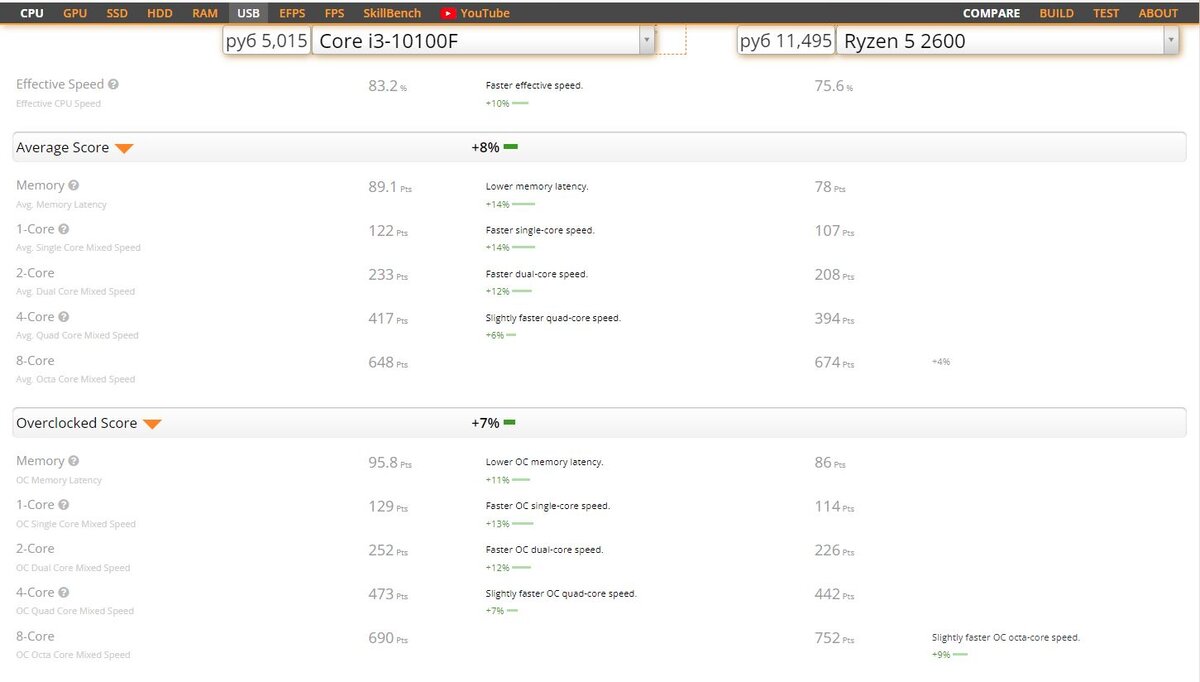Viewport: 1200px width, 682px height.
Task: Open the Core i3-10100F dropdown arrow
Action: [647, 41]
